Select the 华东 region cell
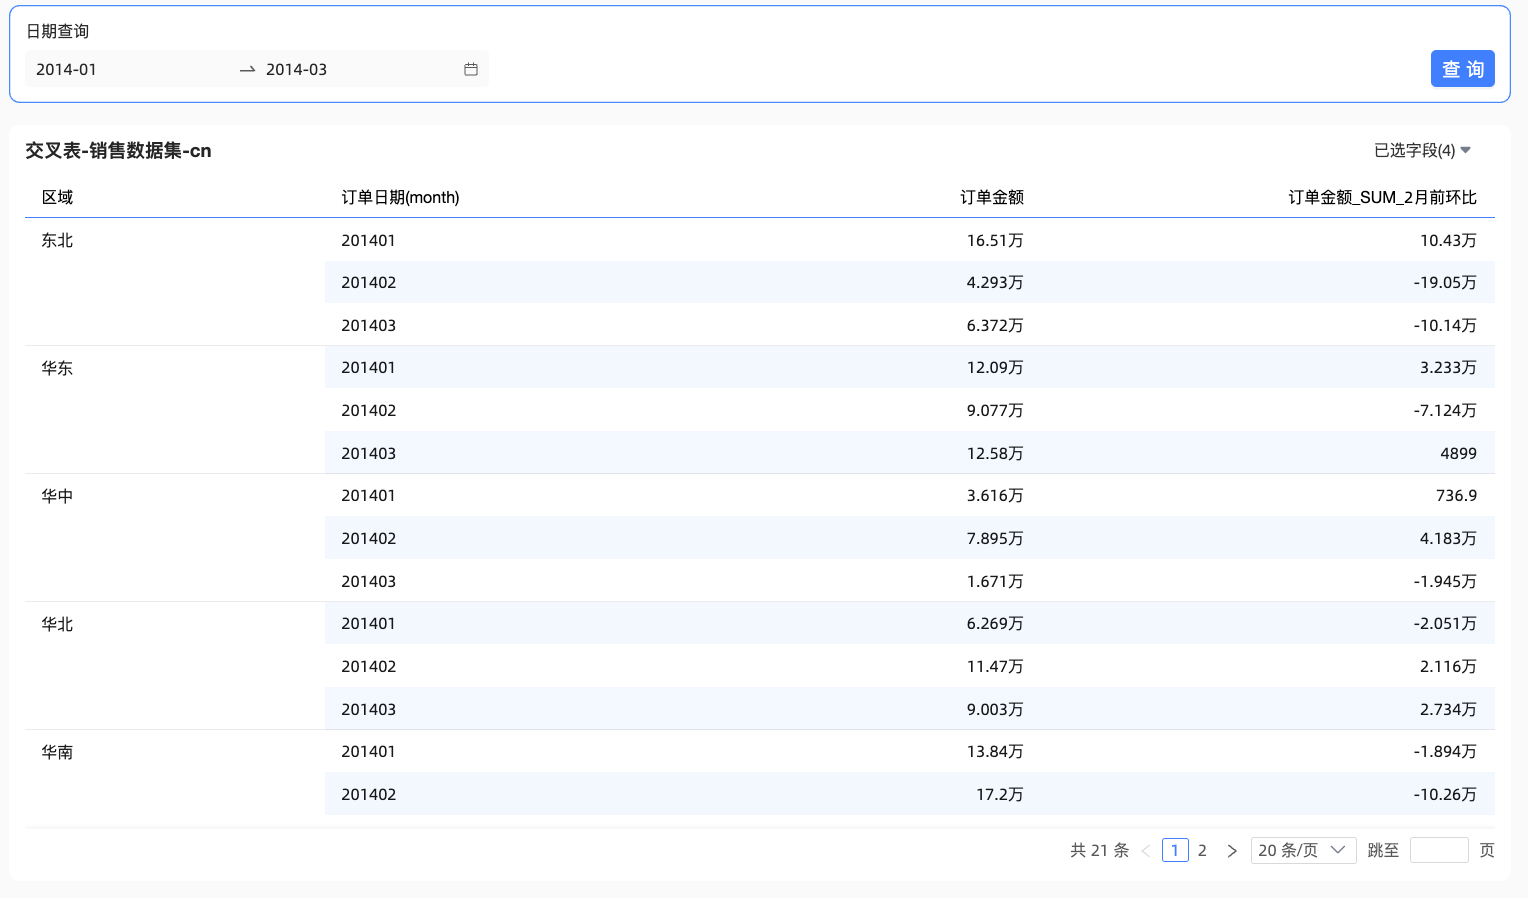The height and width of the screenshot is (898, 1528). [x=57, y=368]
